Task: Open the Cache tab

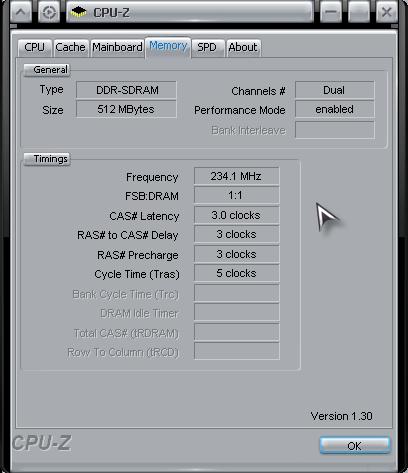Action: click(70, 47)
